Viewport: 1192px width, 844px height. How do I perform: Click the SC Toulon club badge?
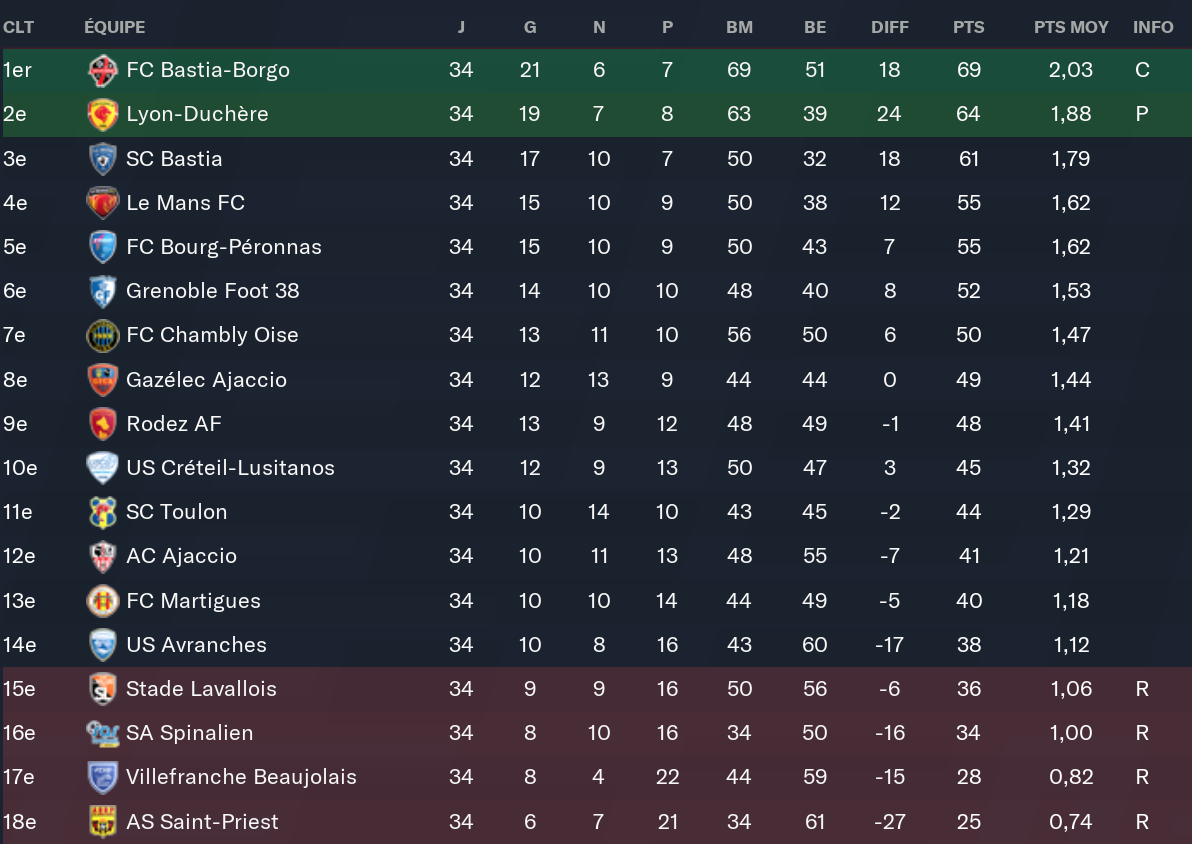pos(102,512)
